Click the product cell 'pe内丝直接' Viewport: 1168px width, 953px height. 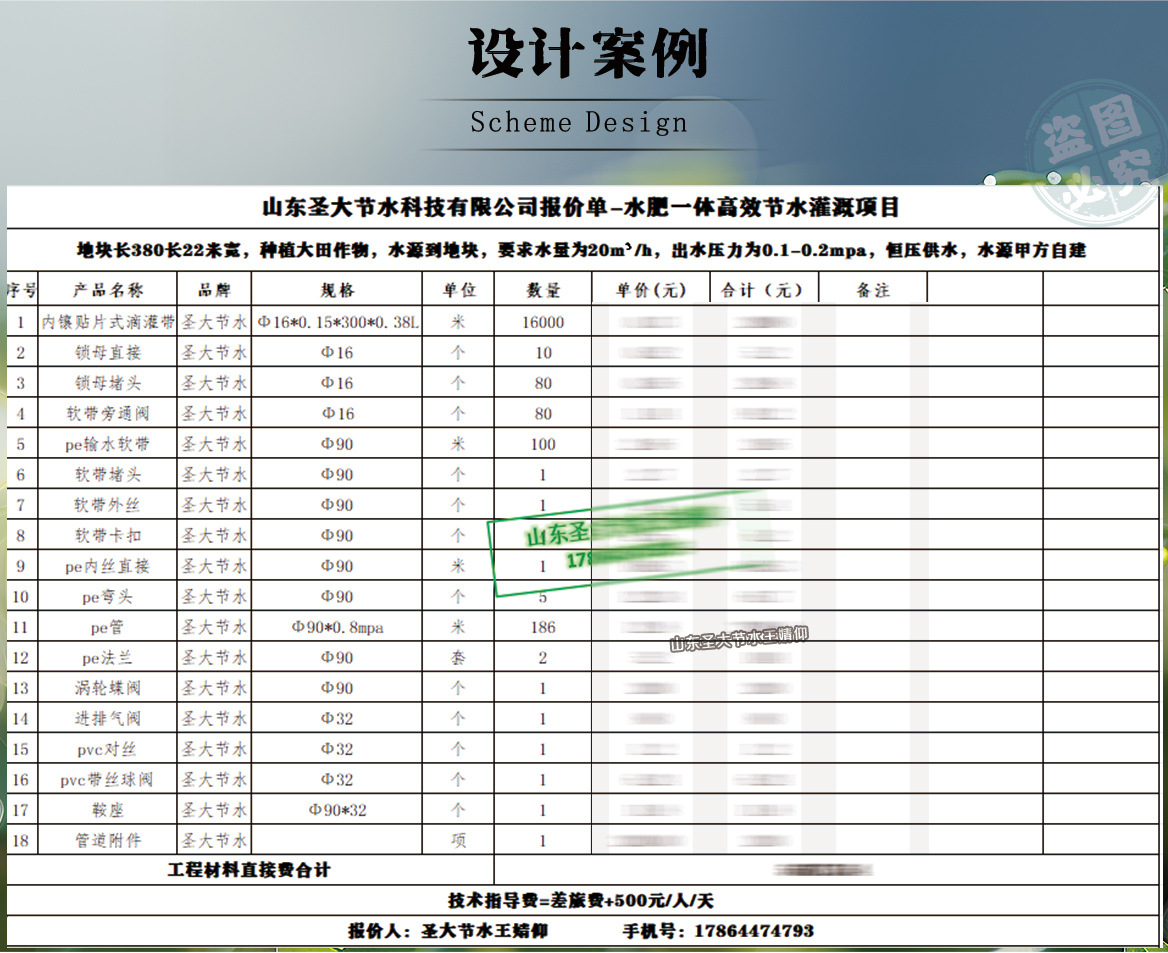click(107, 566)
